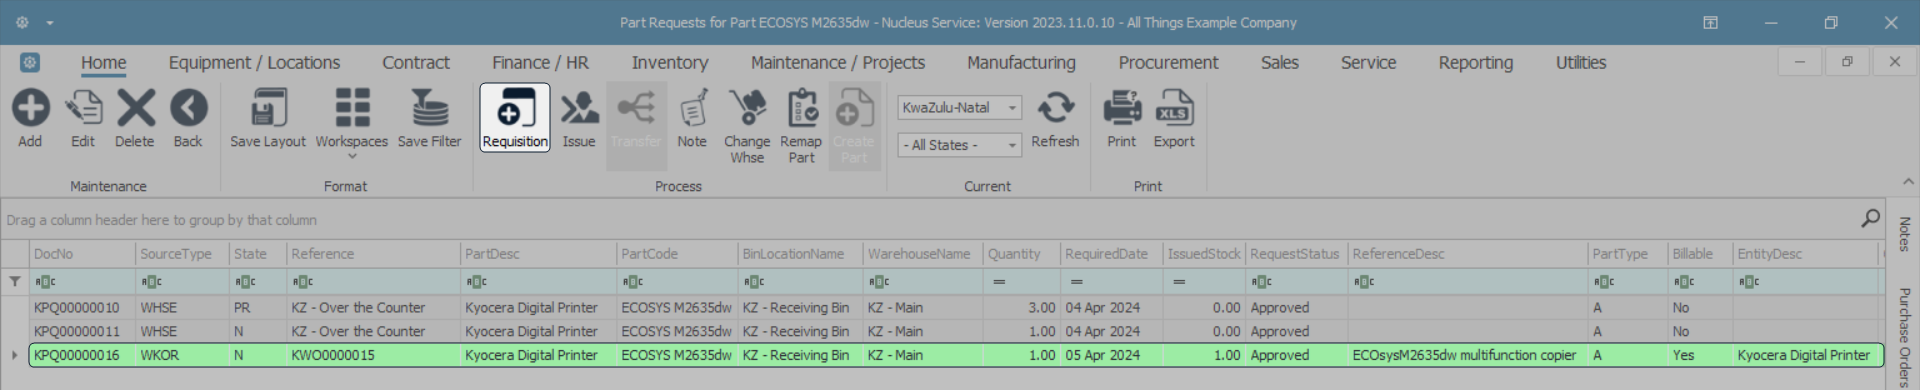Switch to Inventory tab
This screenshot has width=1920, height=390.
[670, 62]
